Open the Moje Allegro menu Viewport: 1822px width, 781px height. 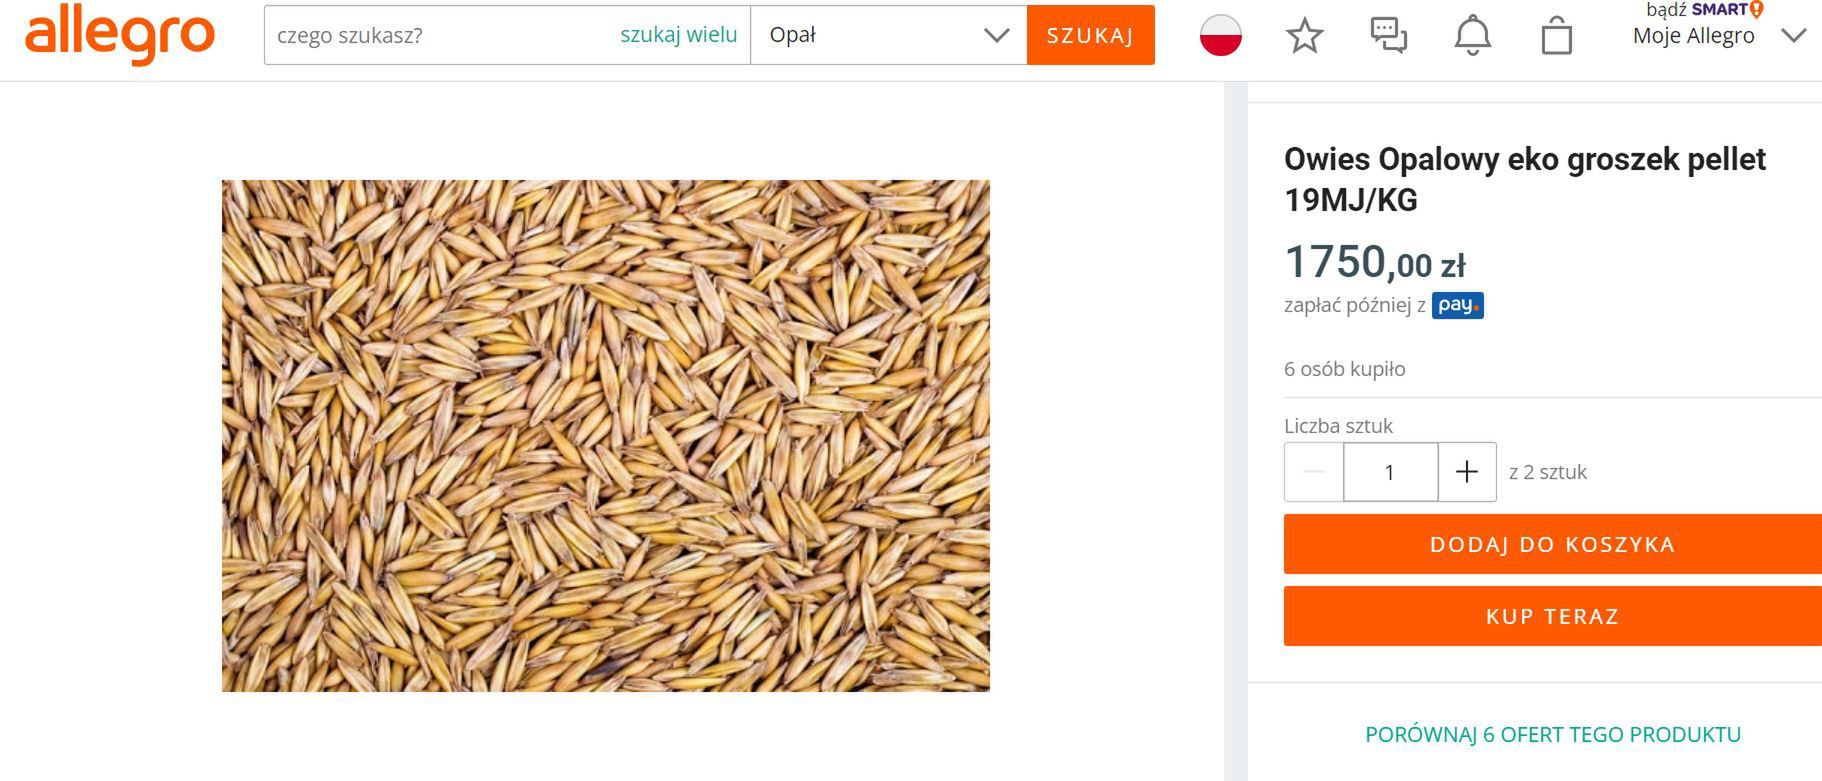point(1692,36)
